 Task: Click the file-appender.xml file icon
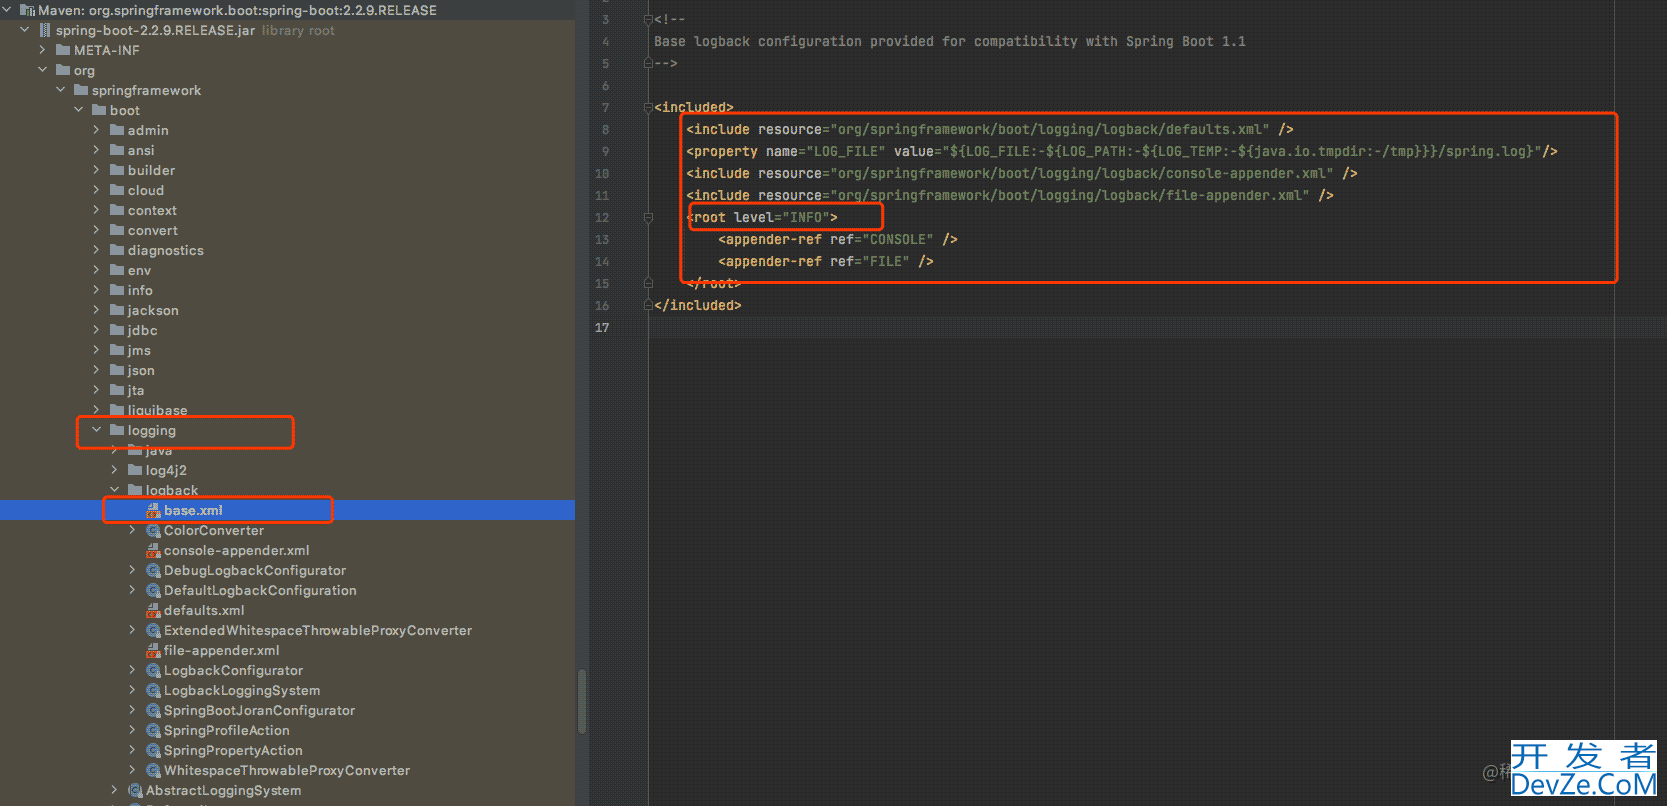pyautogui.click(x=153, y=650)
